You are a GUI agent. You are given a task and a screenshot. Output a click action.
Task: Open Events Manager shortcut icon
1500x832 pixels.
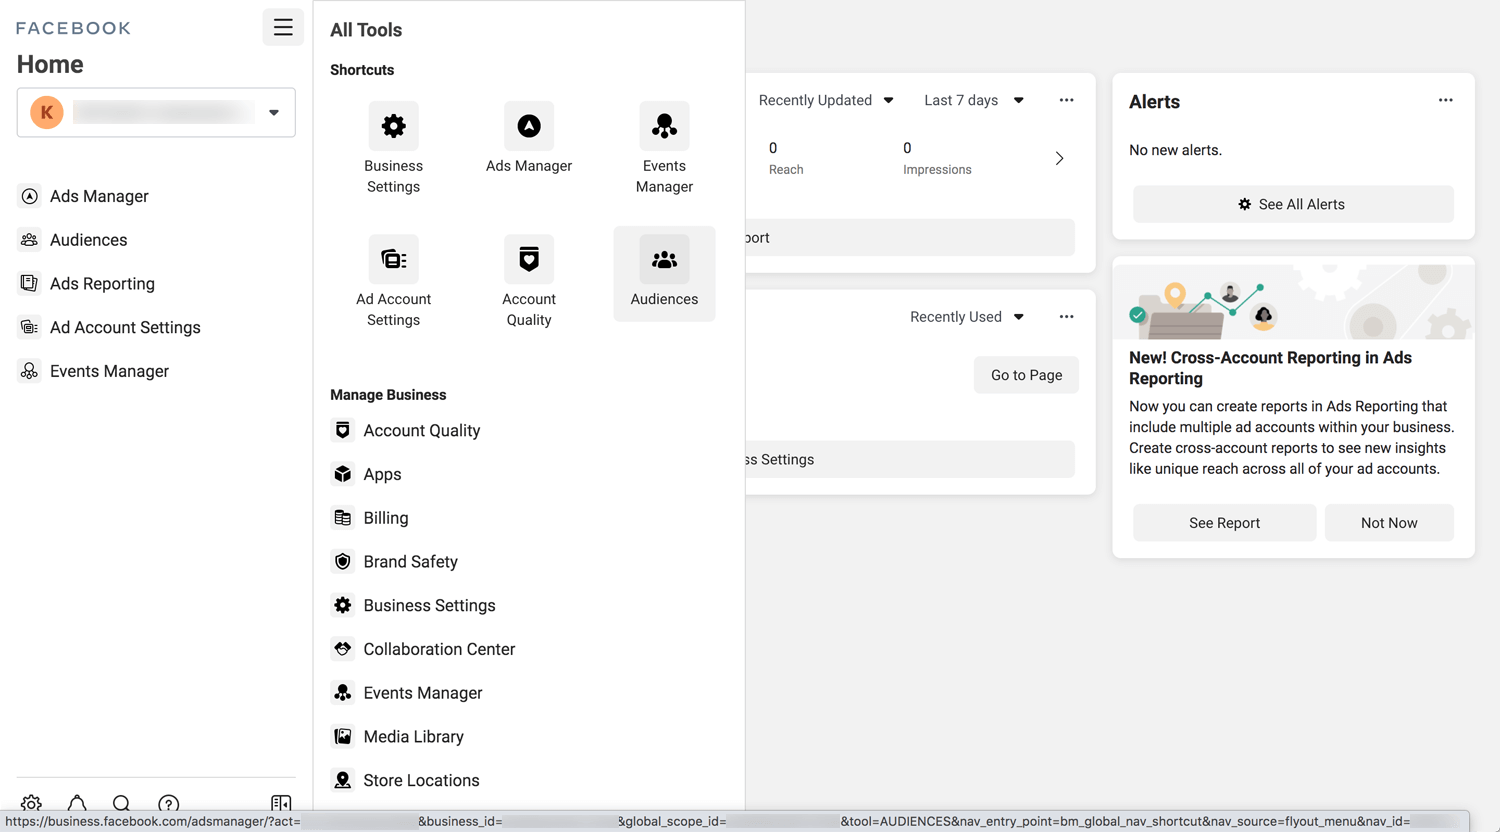tap(664, 126)
